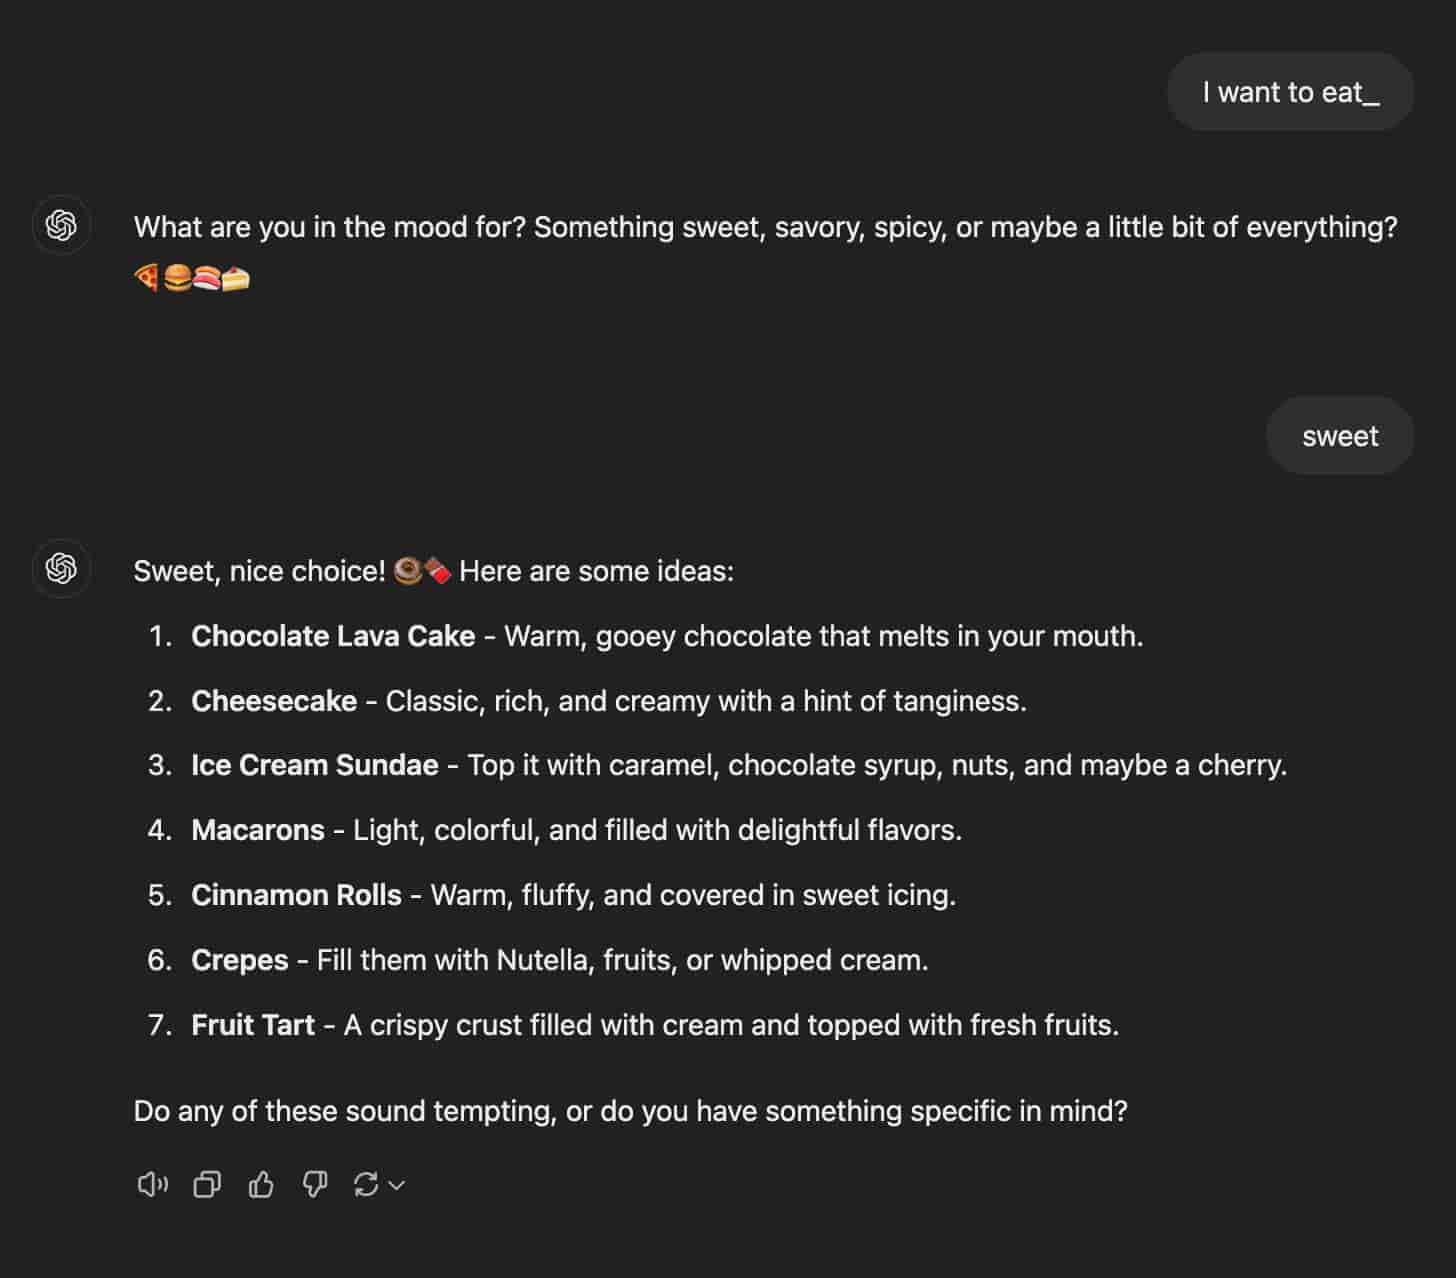Screen dimensions: 1456x1278
Task: Click the bold "Cinnamon Rolls" list item
Action: (296, 895)
